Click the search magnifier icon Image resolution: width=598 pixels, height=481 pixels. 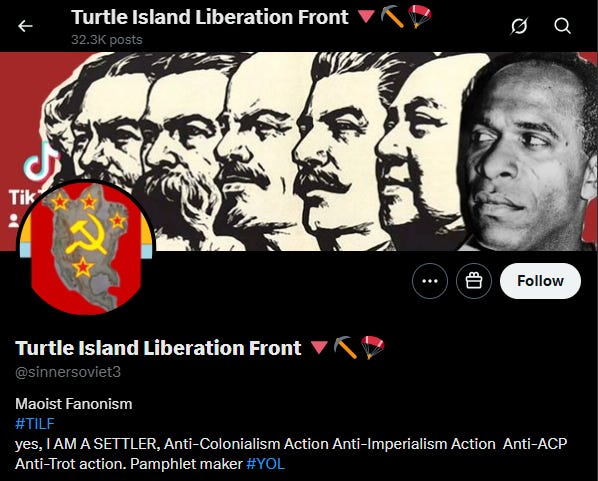click(562, 26)
